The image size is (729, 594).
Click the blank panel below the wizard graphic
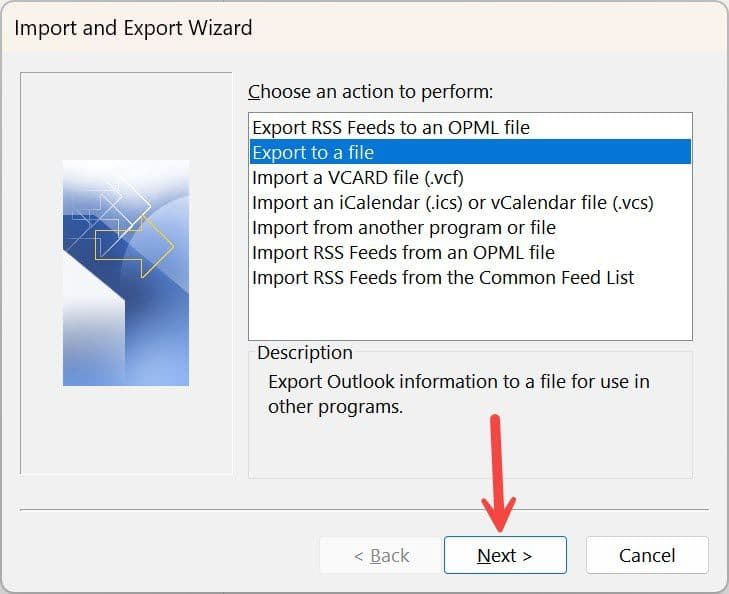126,430
